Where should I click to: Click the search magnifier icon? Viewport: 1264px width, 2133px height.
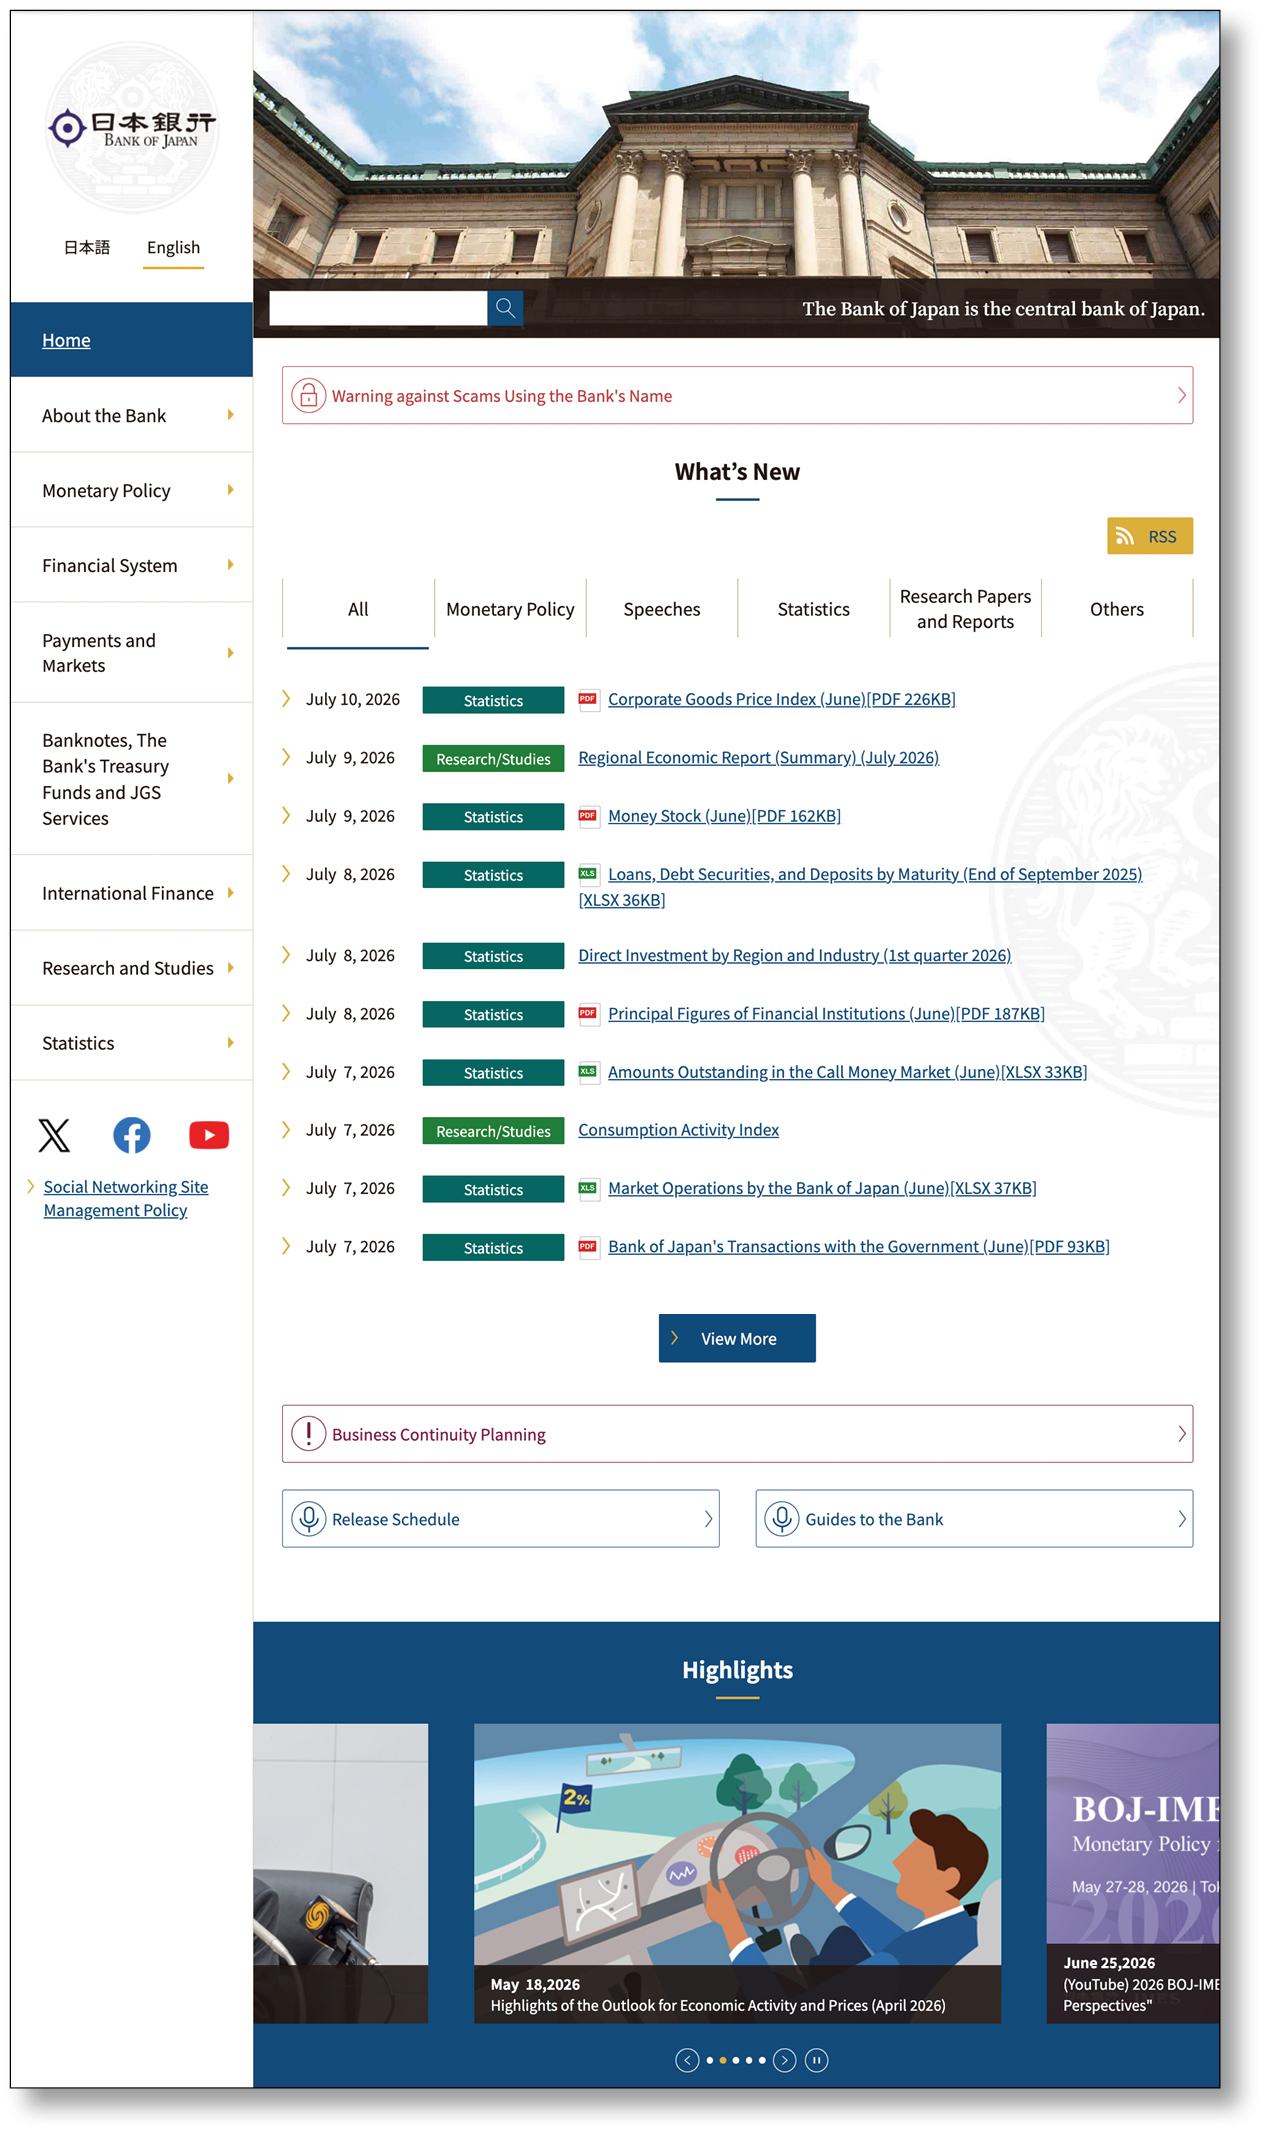(x=505, y=308)
